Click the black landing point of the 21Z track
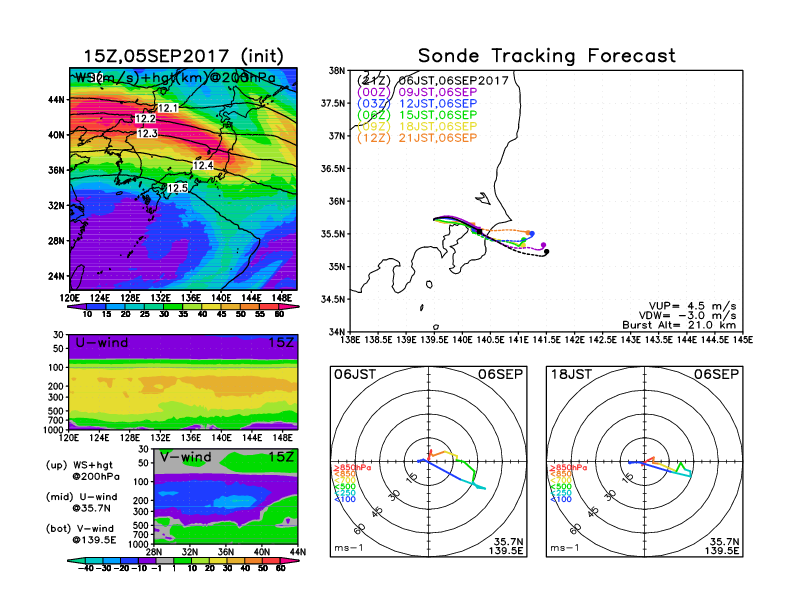The height and width of the screenshot is (612, 792). coord(547,251)
